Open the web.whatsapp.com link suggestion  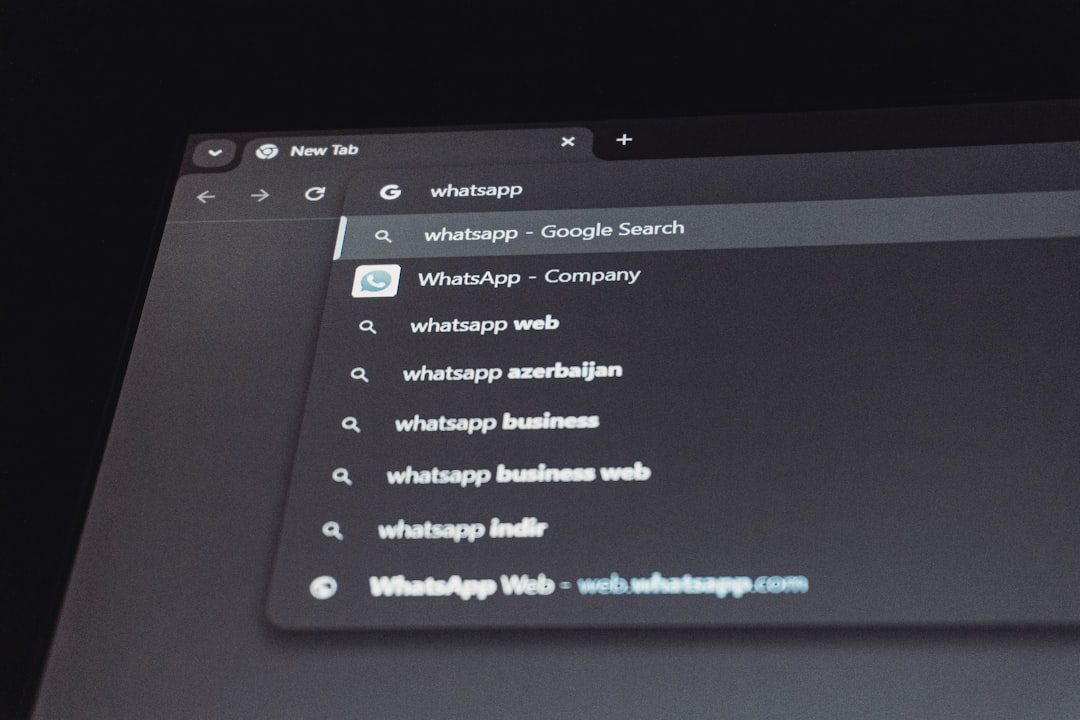pos(692,583)
